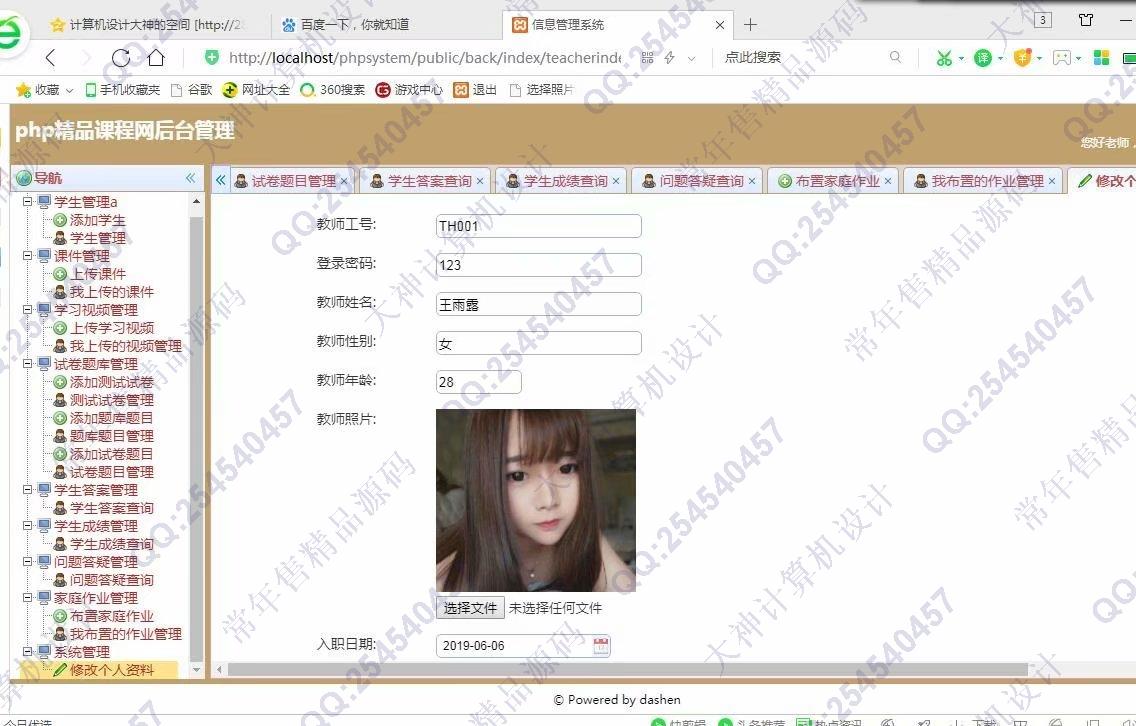Screen dimensions: 1136x726
Task: Collapse the 问题答疑管理 tree node
Action: pos(28,562)
